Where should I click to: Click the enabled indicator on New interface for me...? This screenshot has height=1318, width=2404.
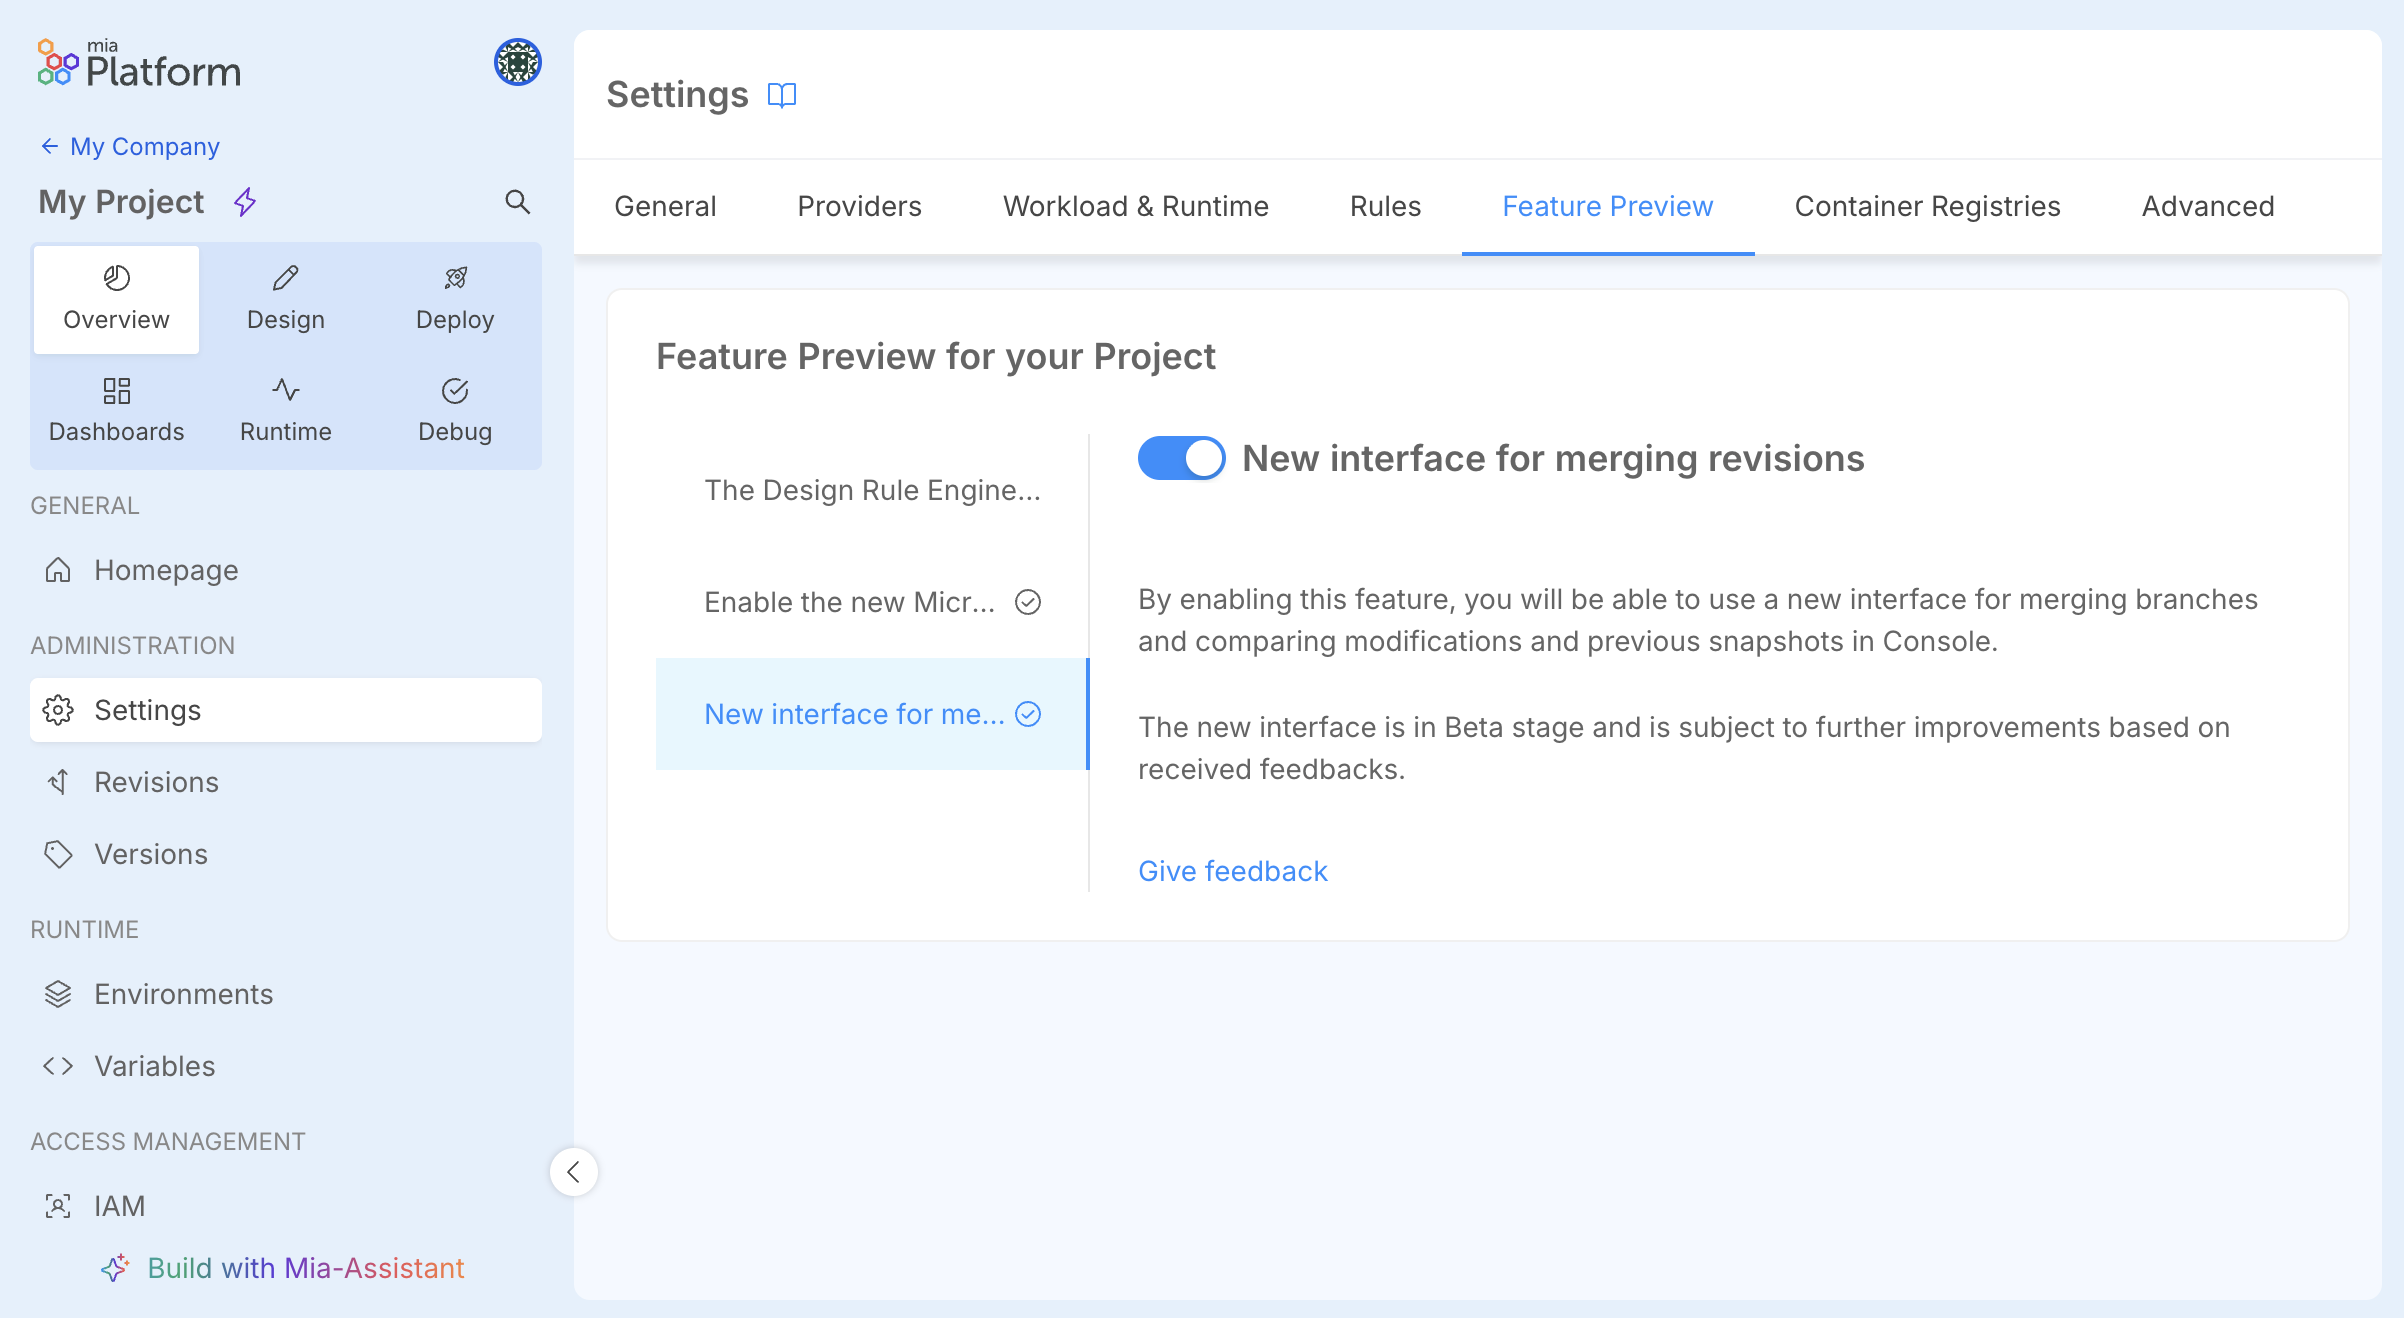pyautogui.click(x=1029, y=714)
